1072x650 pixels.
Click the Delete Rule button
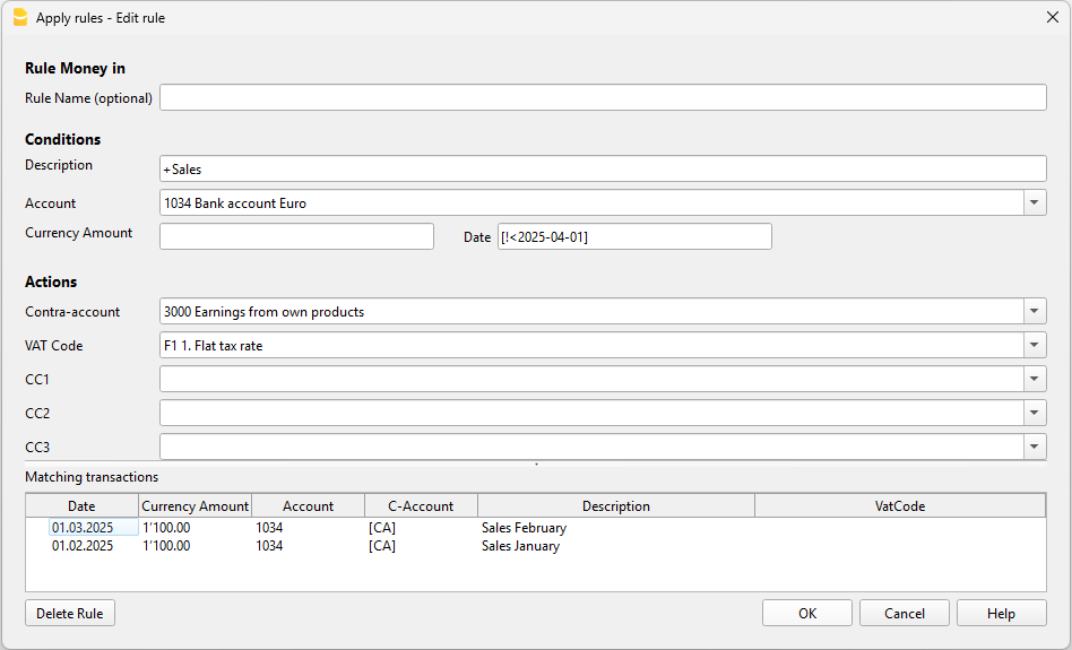point(69,612)
